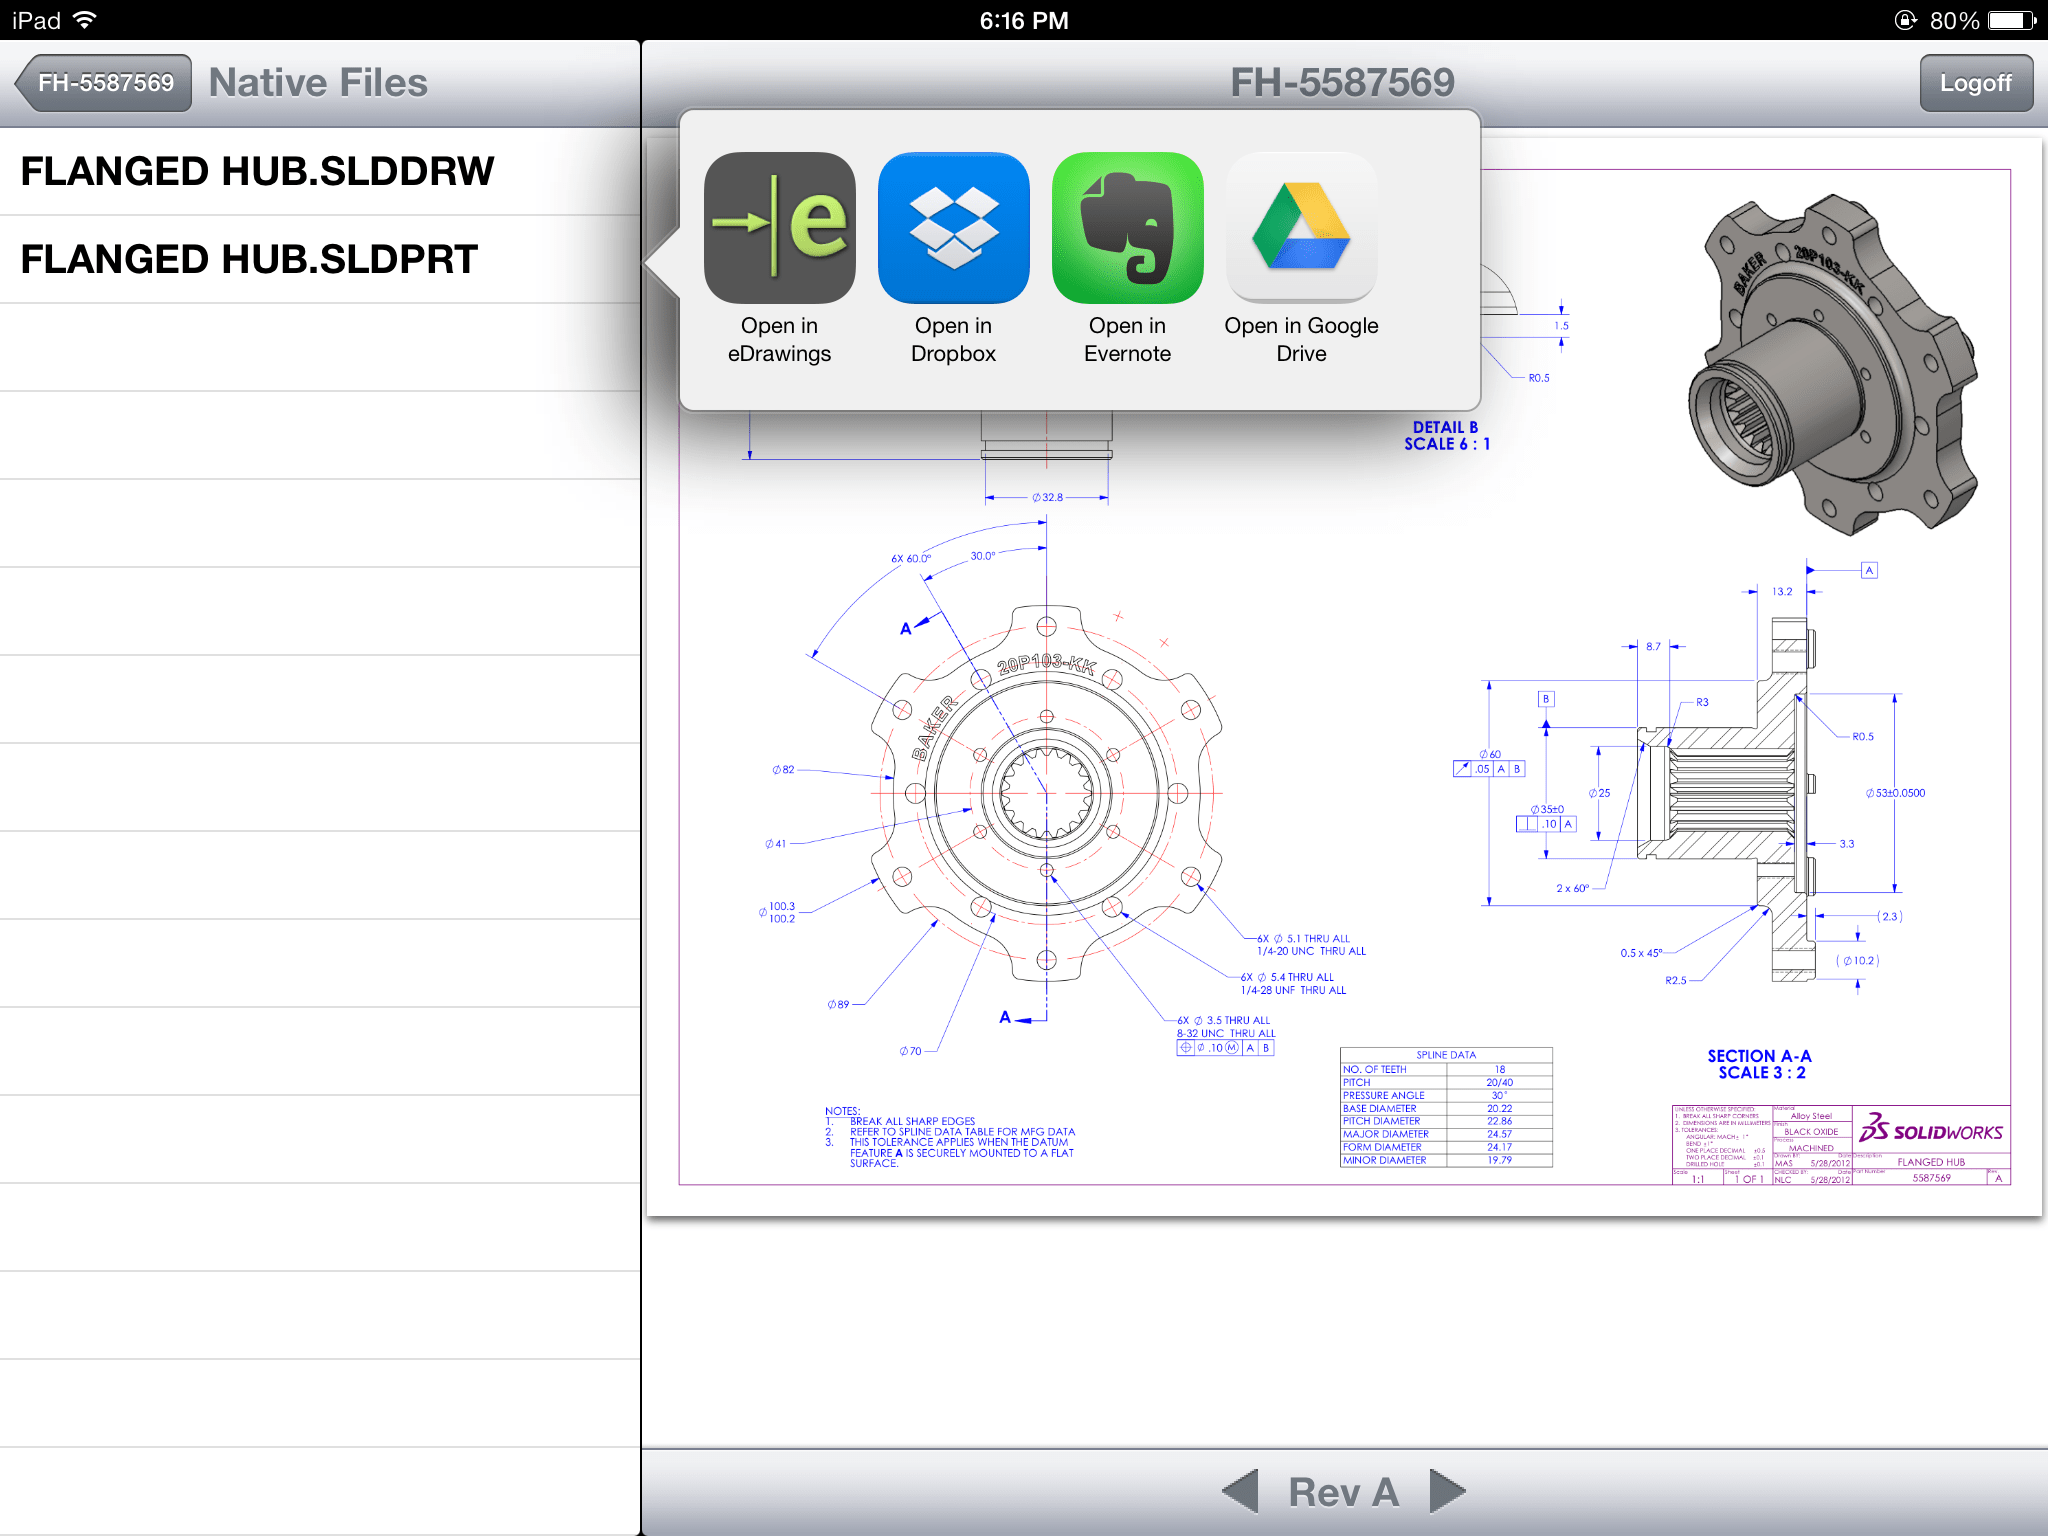The height and width of the screenshot is (1536, 2048).
Task: Tap the battery indicator in status bar
Action: [x=2012, y=20]
